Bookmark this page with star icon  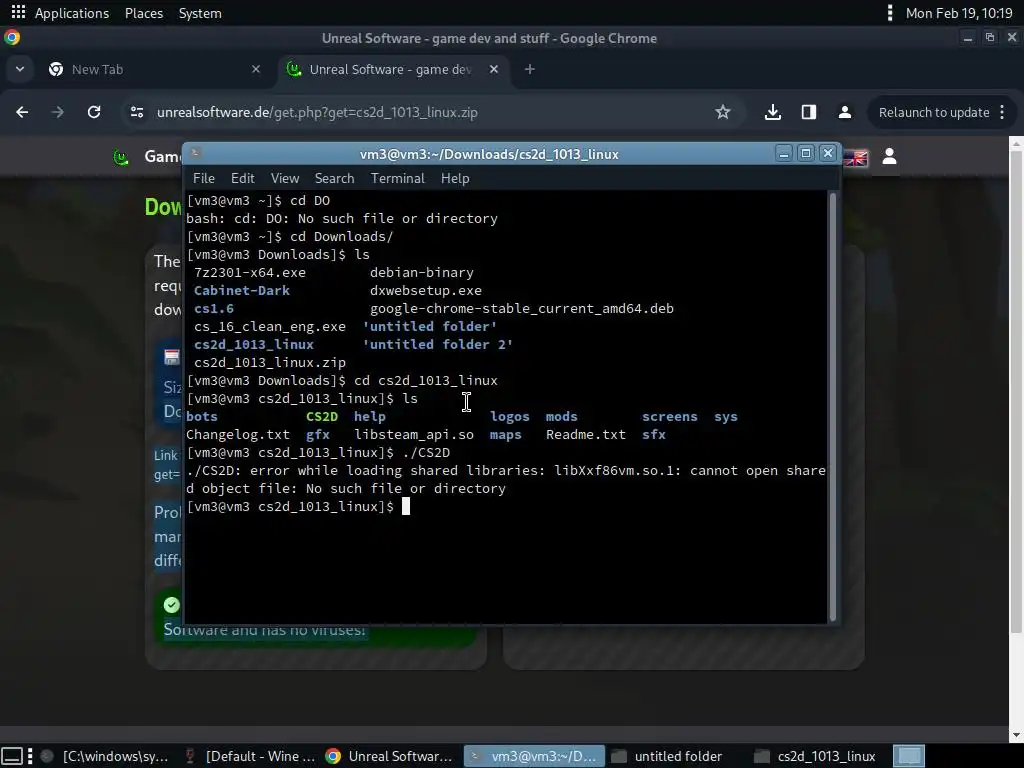pos(723,112)
